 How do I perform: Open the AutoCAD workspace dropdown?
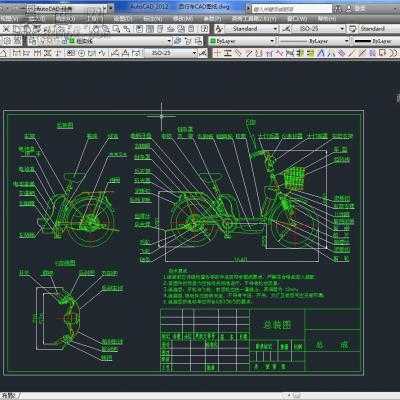pyautogui.click(x=68, y=8)
